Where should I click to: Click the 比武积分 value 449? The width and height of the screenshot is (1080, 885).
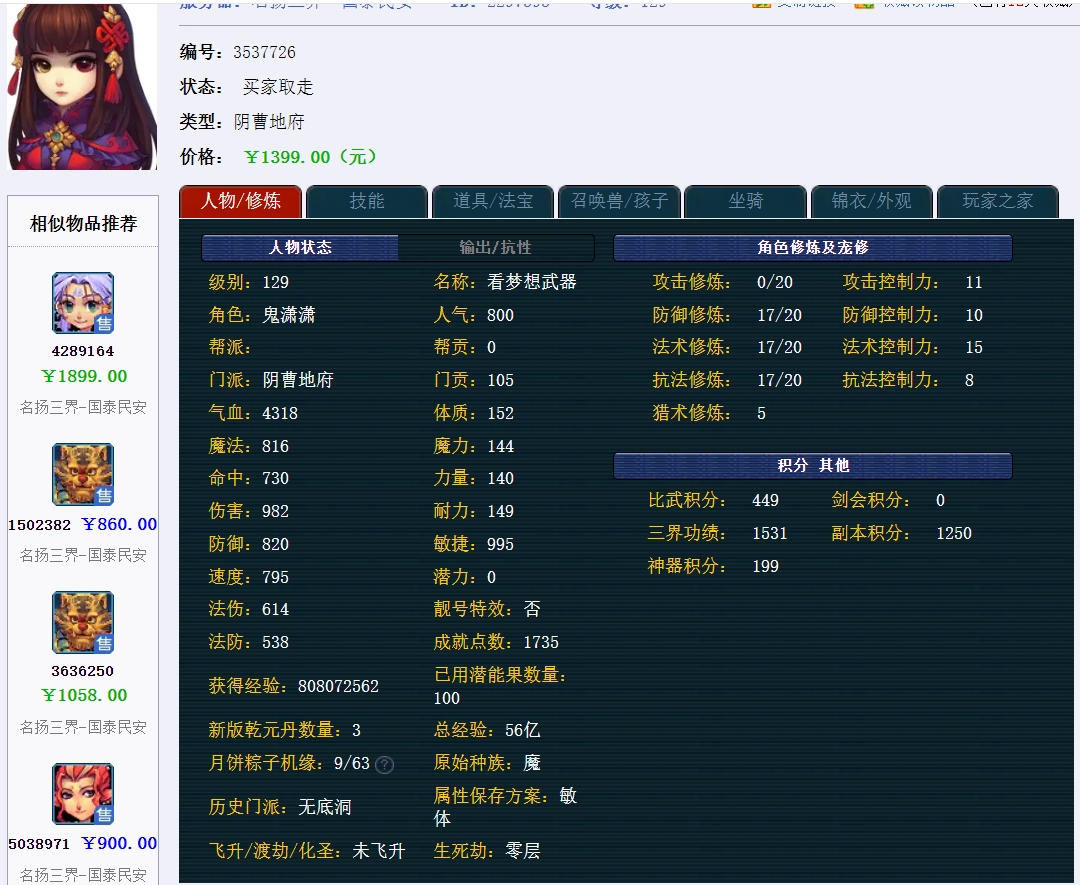(x=766, y=500)
